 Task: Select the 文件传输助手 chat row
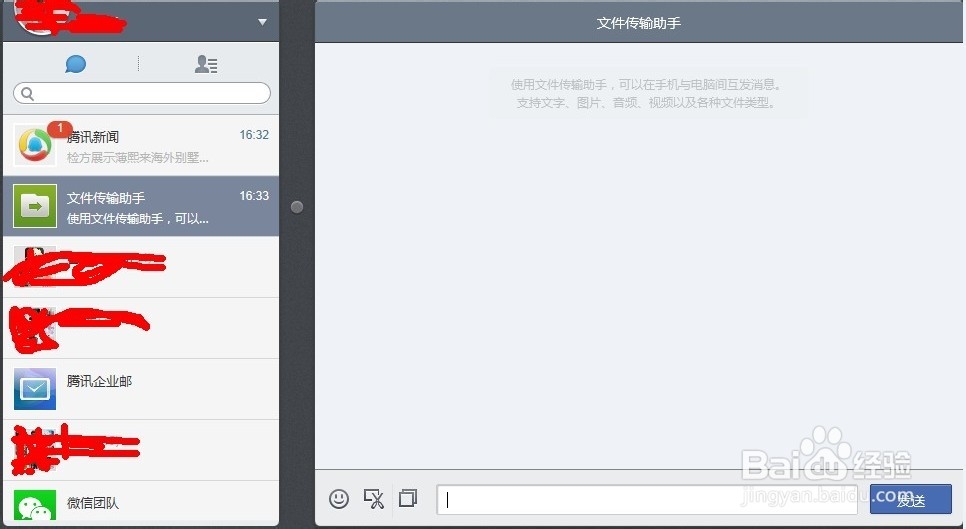[141, 206]
